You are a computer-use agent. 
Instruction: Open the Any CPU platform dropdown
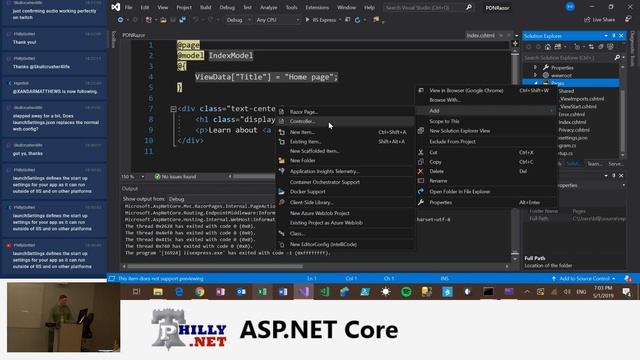277,20
